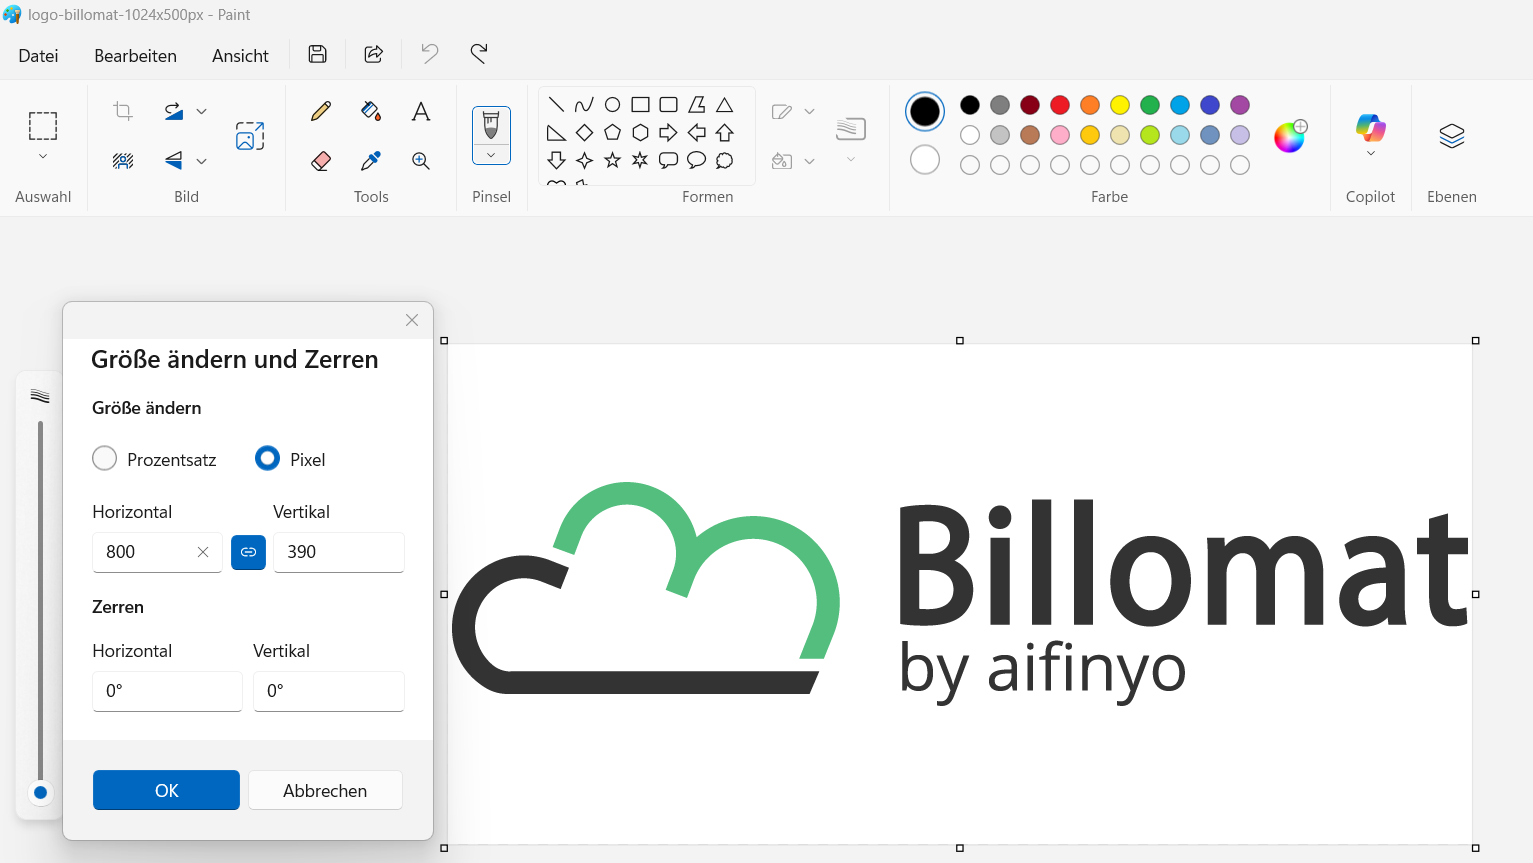Select secondary color white circle

[925, 159]
